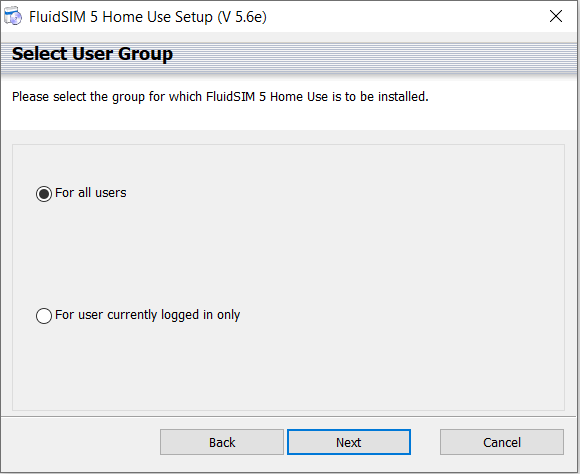Click empty space between the two radio options
Screen dimensions: 580x474
tap(289, 254)
